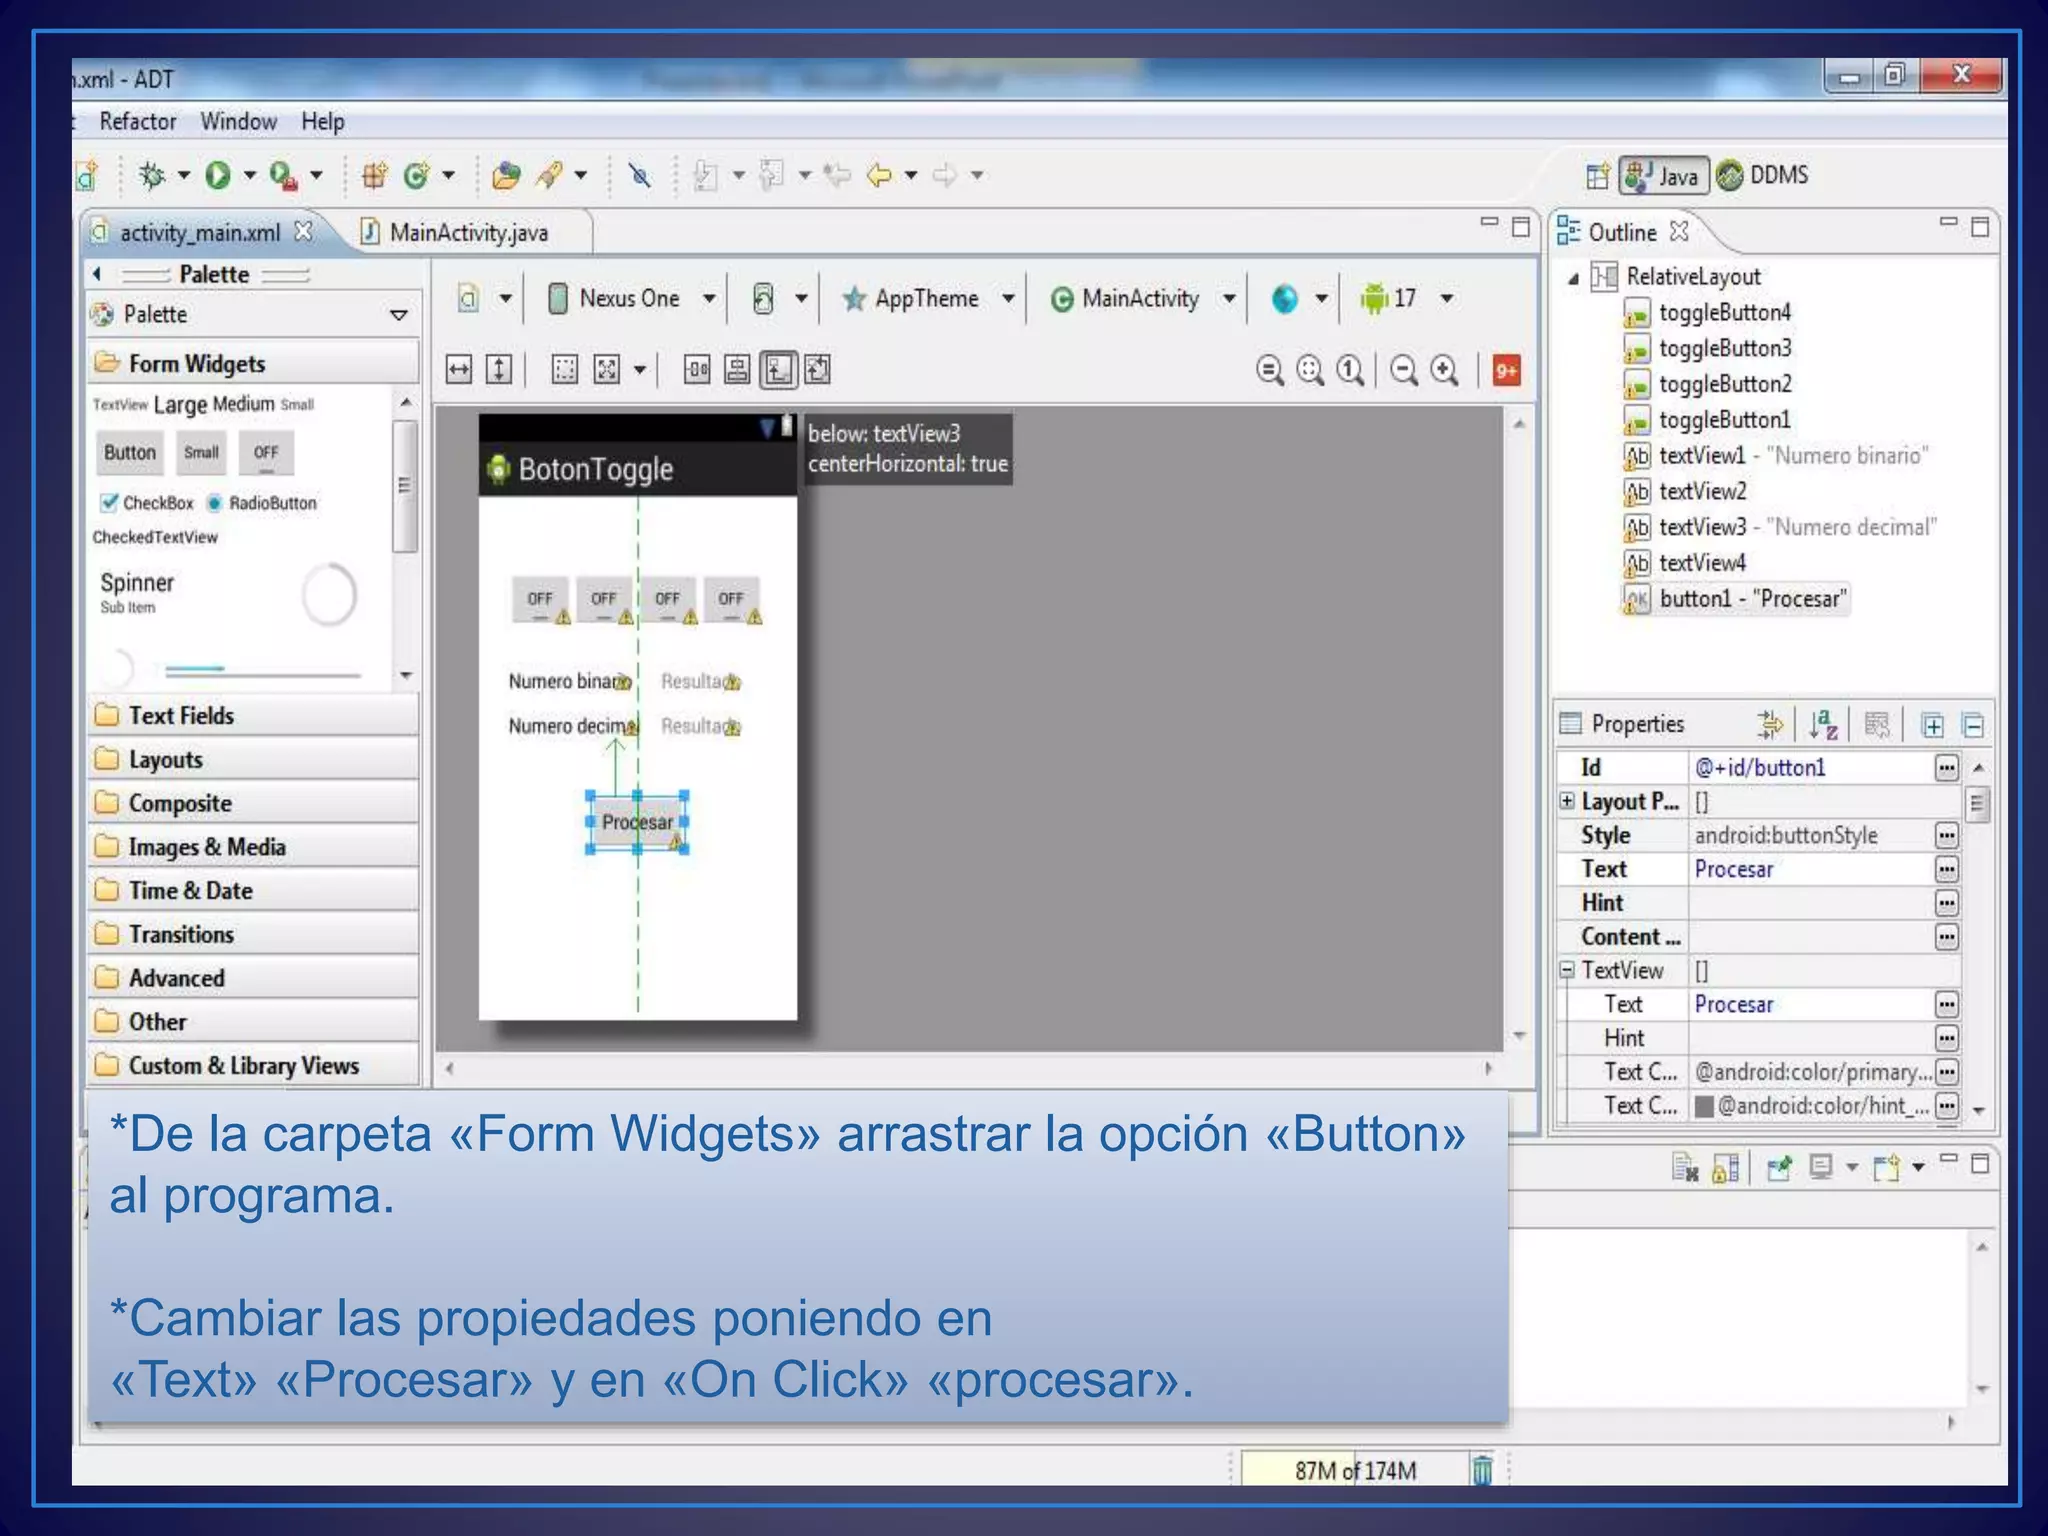Click the garbage collector trash icon
The image size is (2048, 1536).
pos(1482,1470)
